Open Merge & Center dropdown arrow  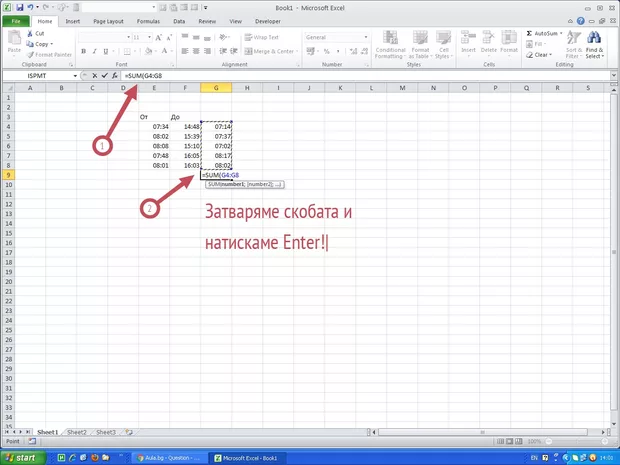[297, 51]
